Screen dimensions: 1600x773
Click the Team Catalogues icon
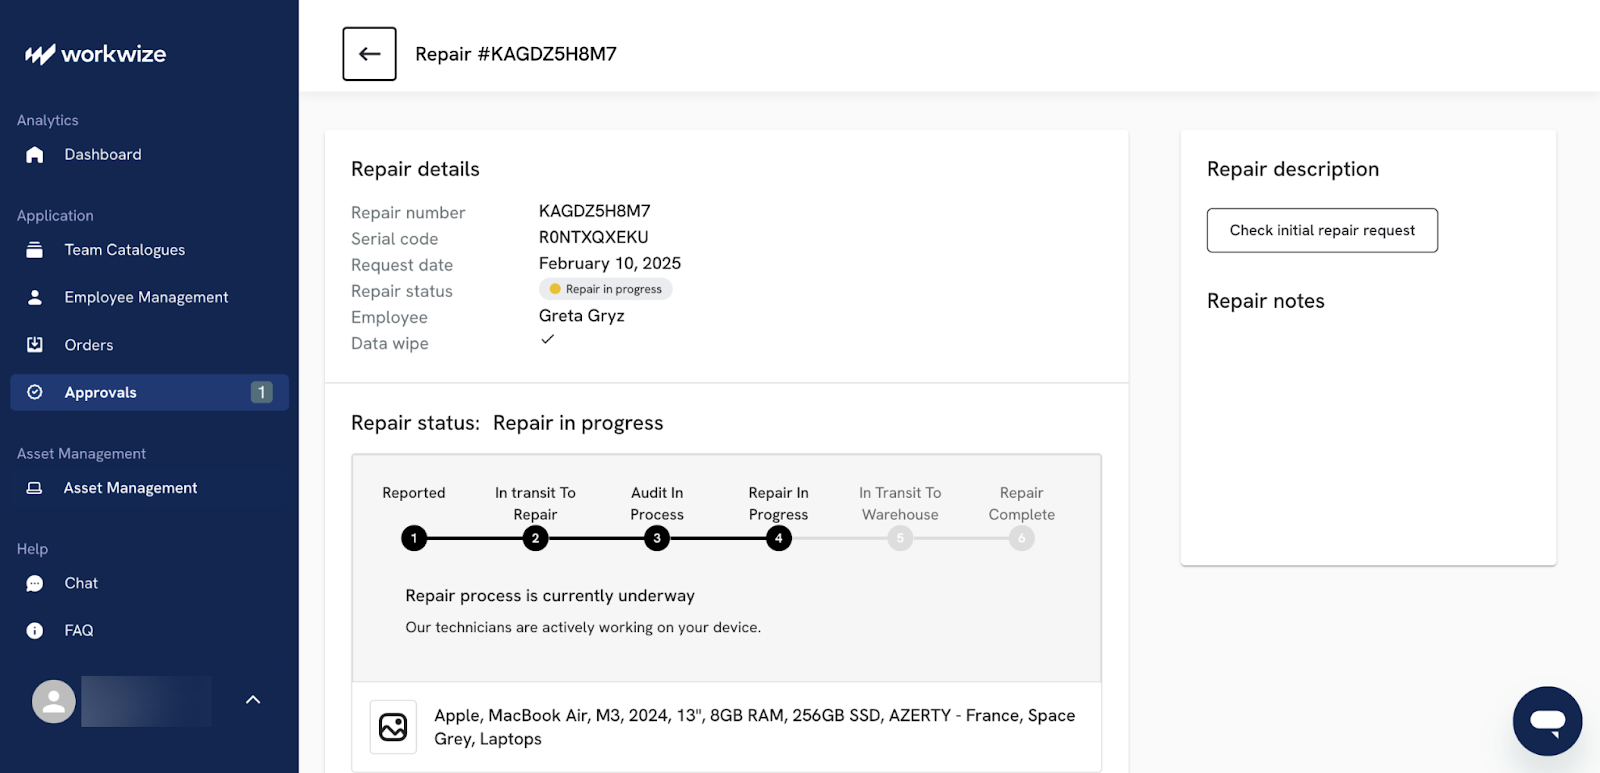35,250
